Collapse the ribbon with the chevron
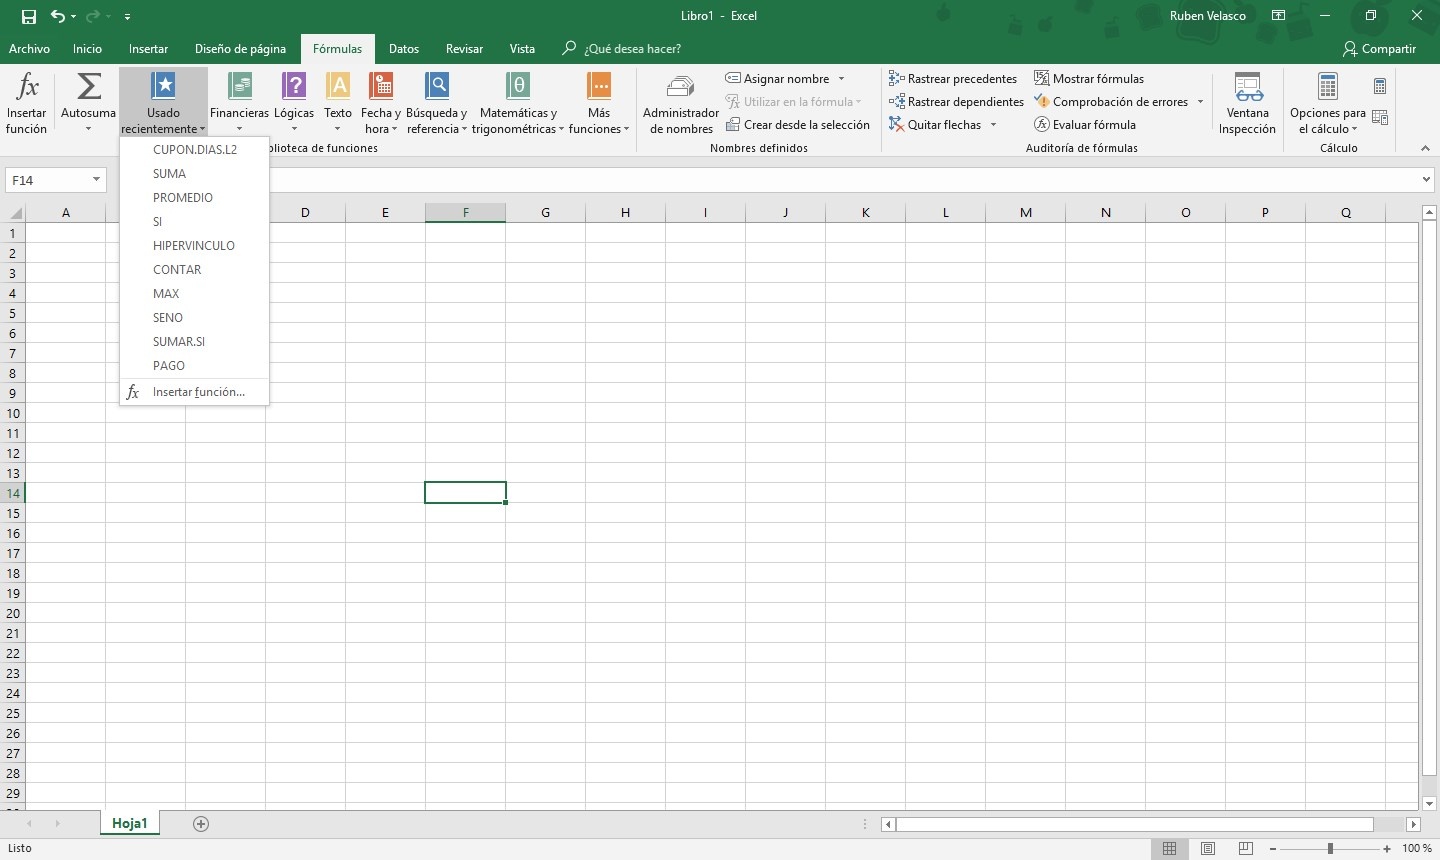The height and width of the screenshot is (860, 1440). [x=1425, y=148]
